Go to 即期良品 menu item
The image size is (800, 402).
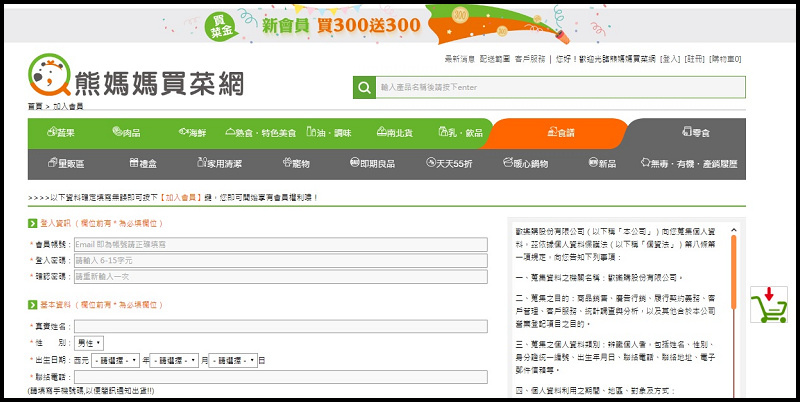pyautogui.click(x=372, y=164)
